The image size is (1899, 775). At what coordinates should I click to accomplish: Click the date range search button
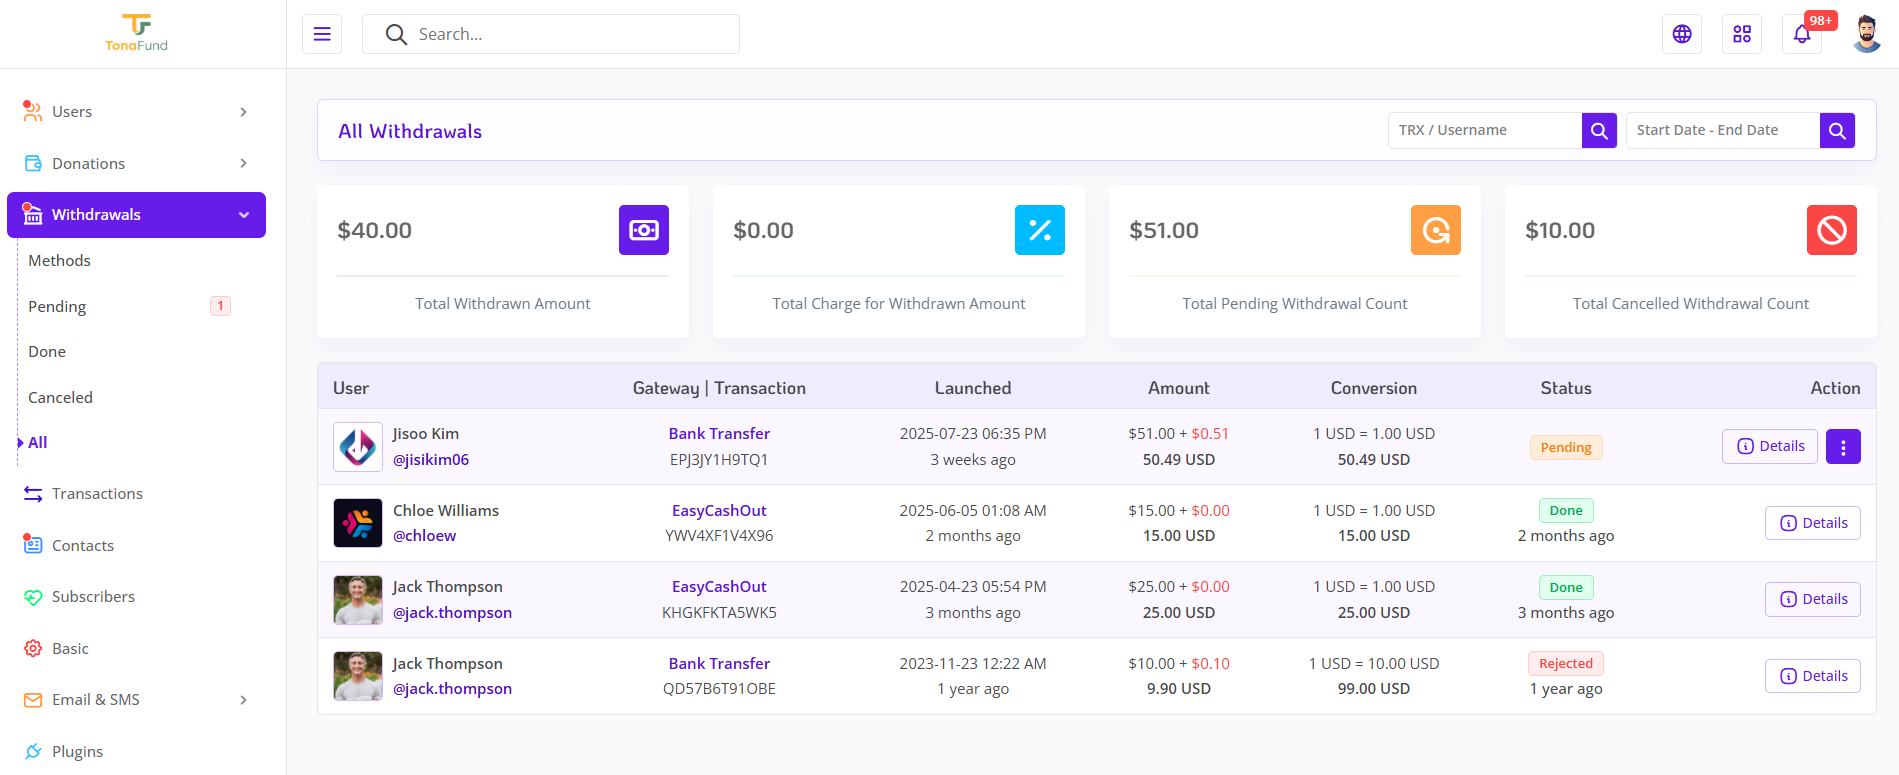[x=1837, y=130]
